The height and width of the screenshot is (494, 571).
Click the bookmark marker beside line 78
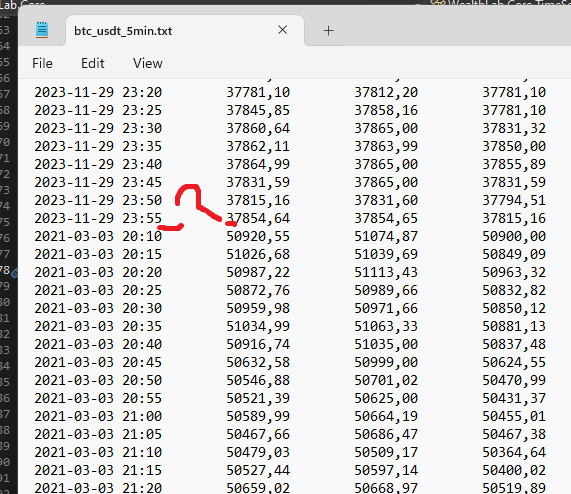pyautogui.click(x=15, y=273)
